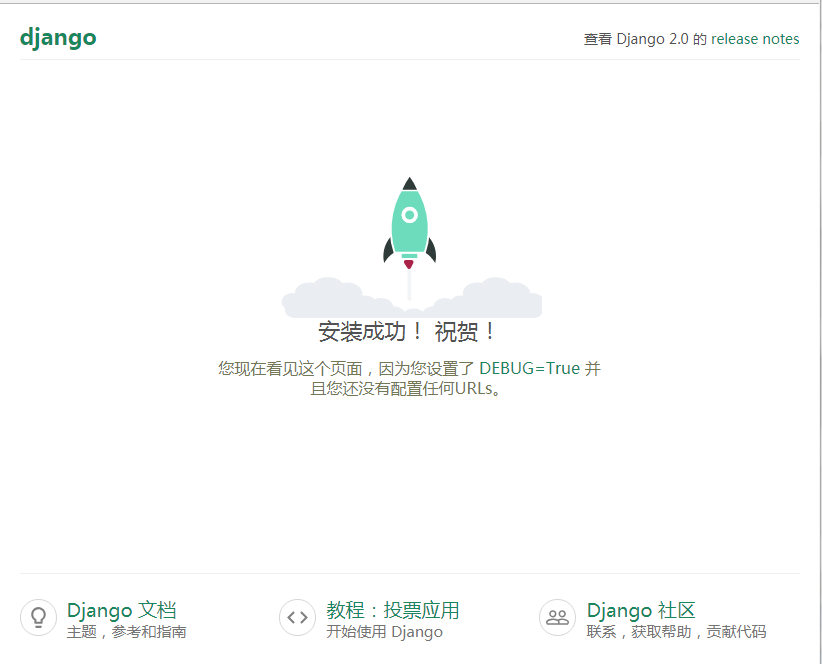Click the django logo heading
Viewport: 822px width, 664px height.
(x=58, y=38)
